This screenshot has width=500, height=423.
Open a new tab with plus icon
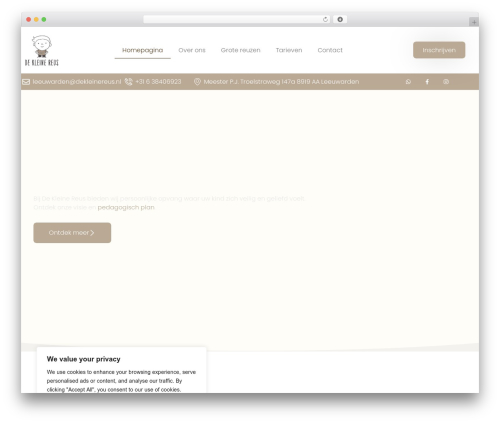pyautogui.click(x=474, y=22)
